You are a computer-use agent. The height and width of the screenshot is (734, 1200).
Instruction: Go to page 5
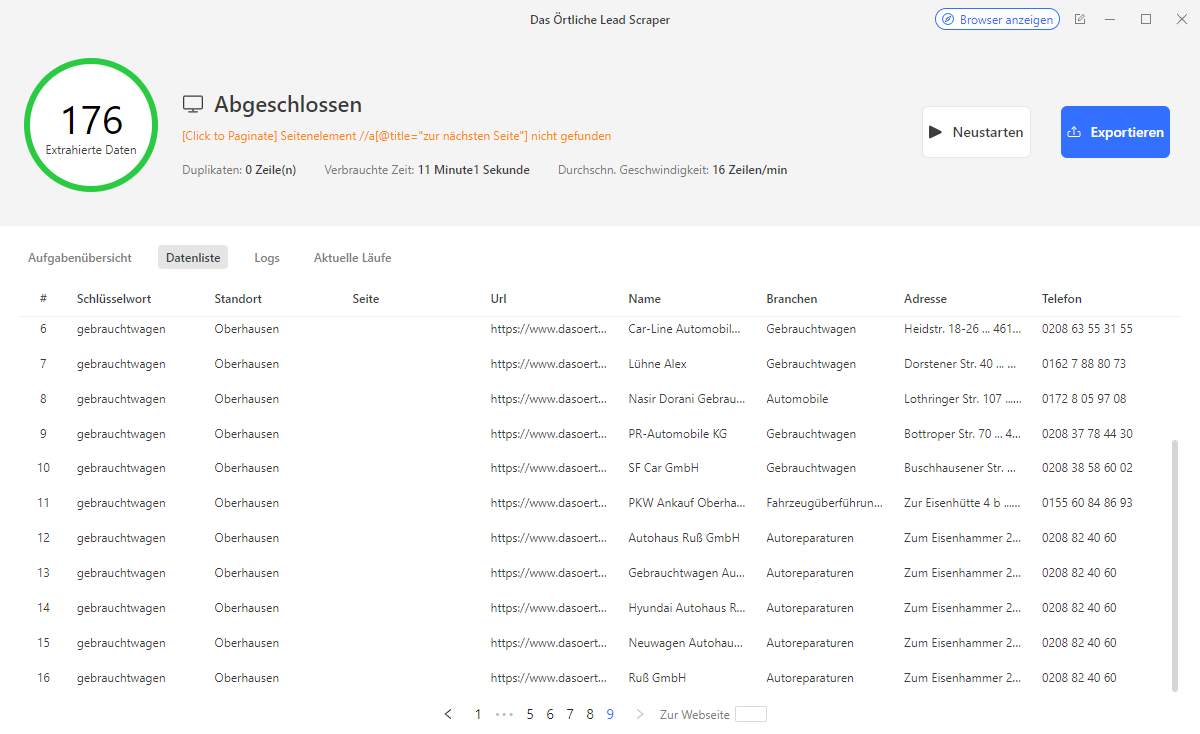530,714
